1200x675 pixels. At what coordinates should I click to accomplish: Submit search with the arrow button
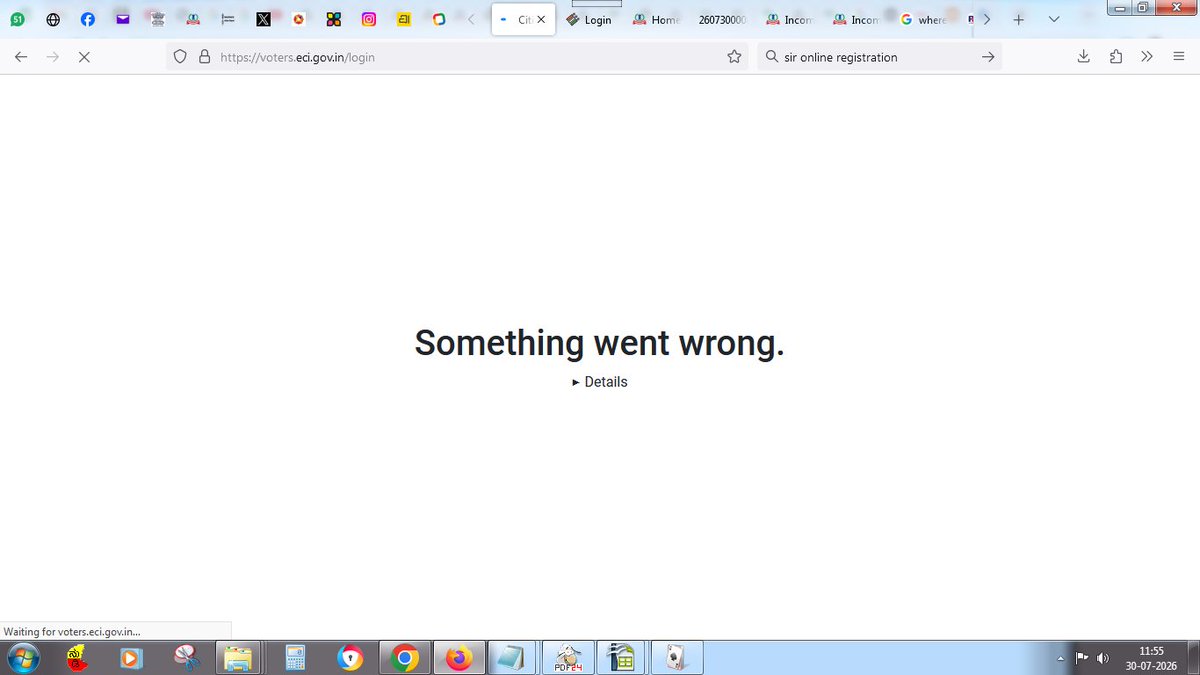(x=988, y=57)
